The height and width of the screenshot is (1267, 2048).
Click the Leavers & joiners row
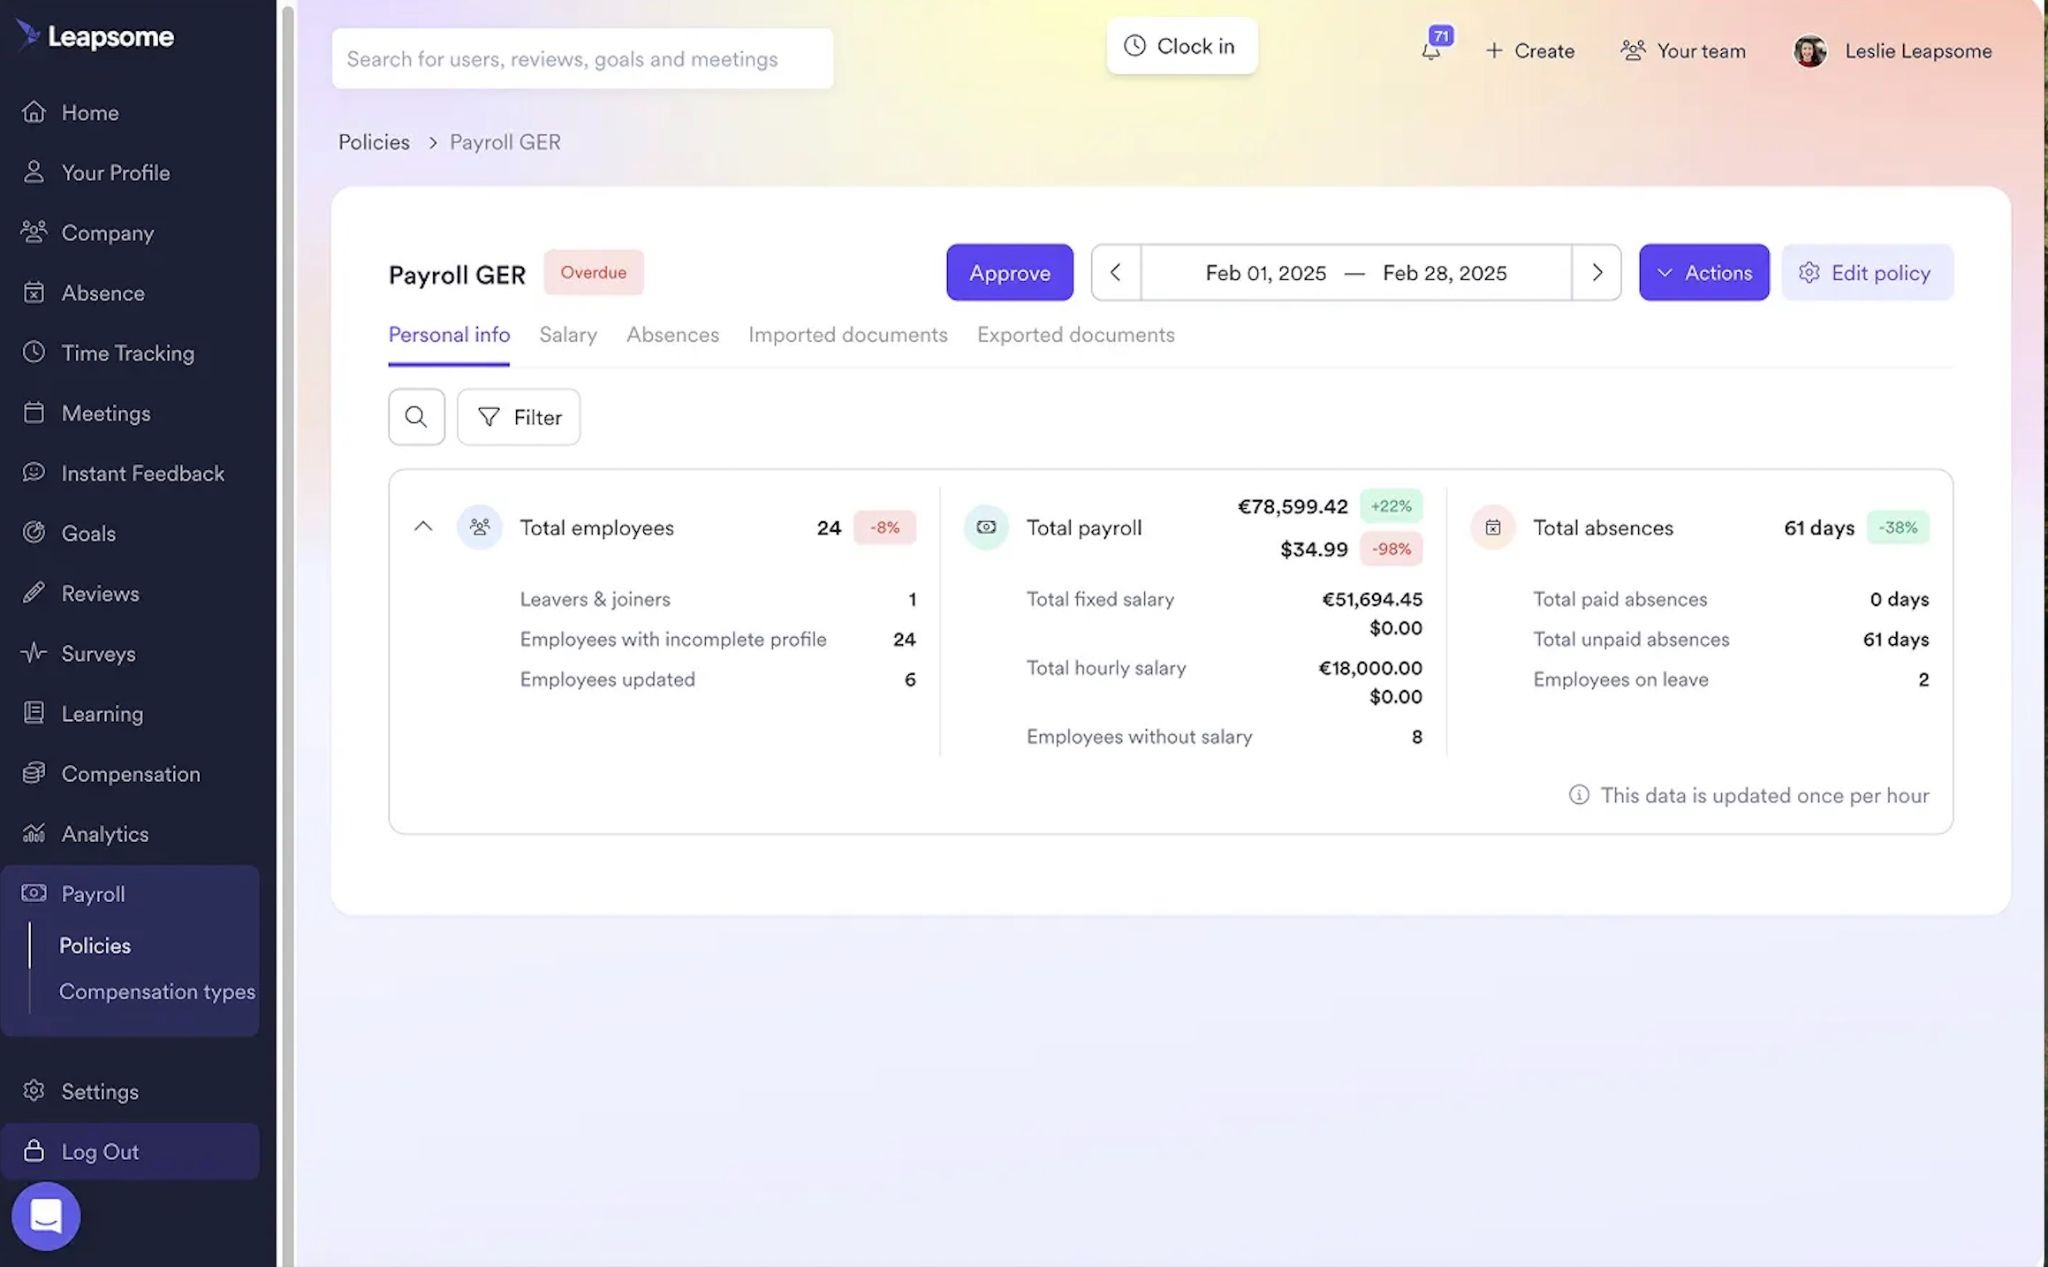[x=718, y=599]
